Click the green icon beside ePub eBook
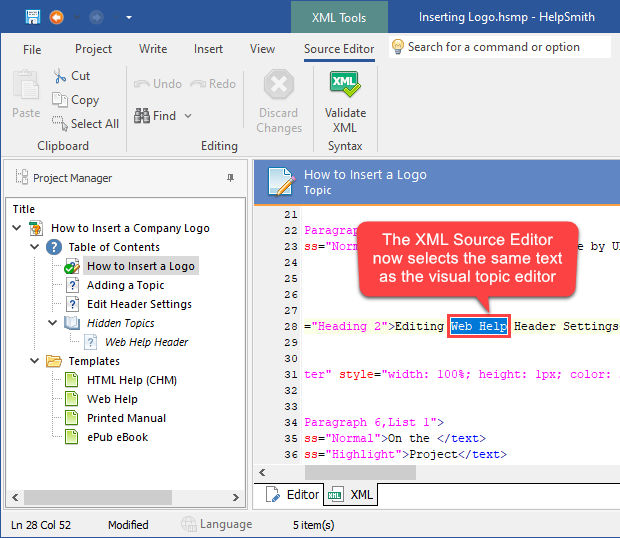 pos(72,437)
